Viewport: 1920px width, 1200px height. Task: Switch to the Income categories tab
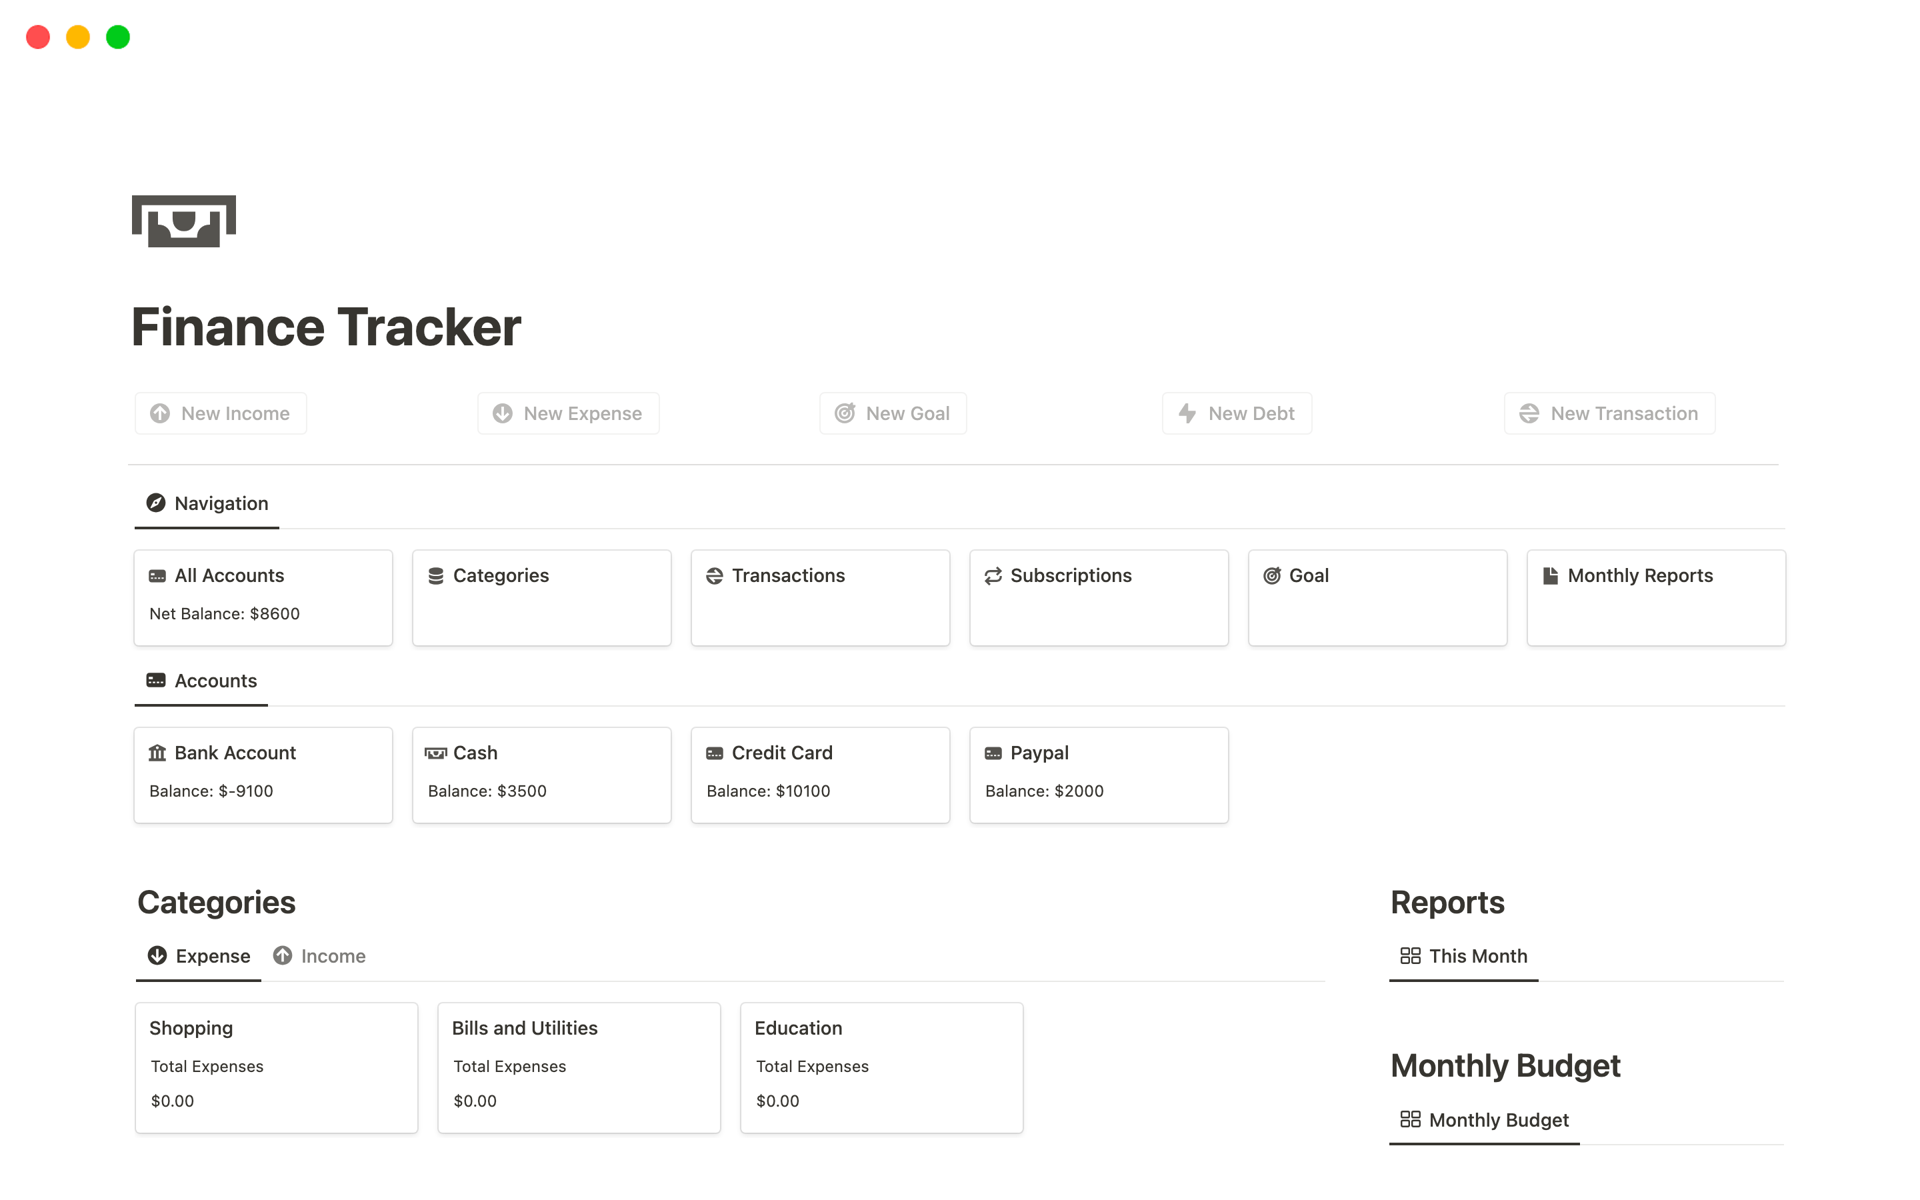[333, 955]
